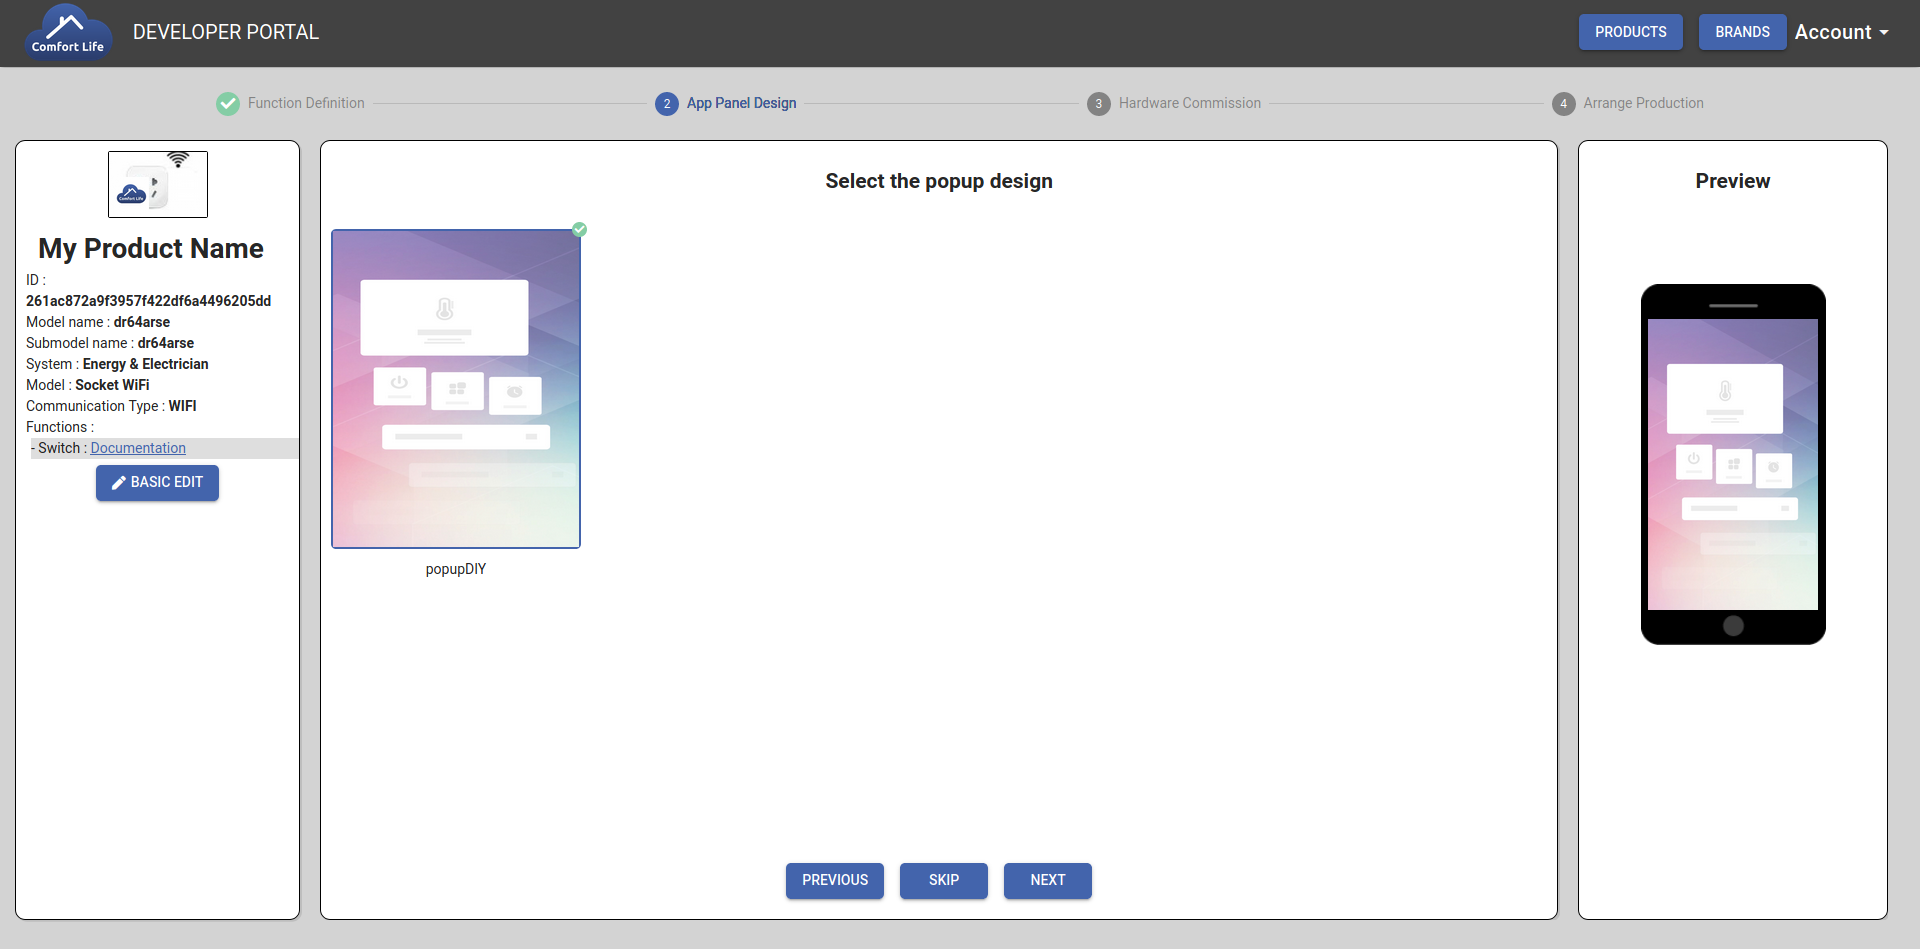Go to App Panel Design step
This screenshot has height=949, width=1920.
[x=741, y=103]
